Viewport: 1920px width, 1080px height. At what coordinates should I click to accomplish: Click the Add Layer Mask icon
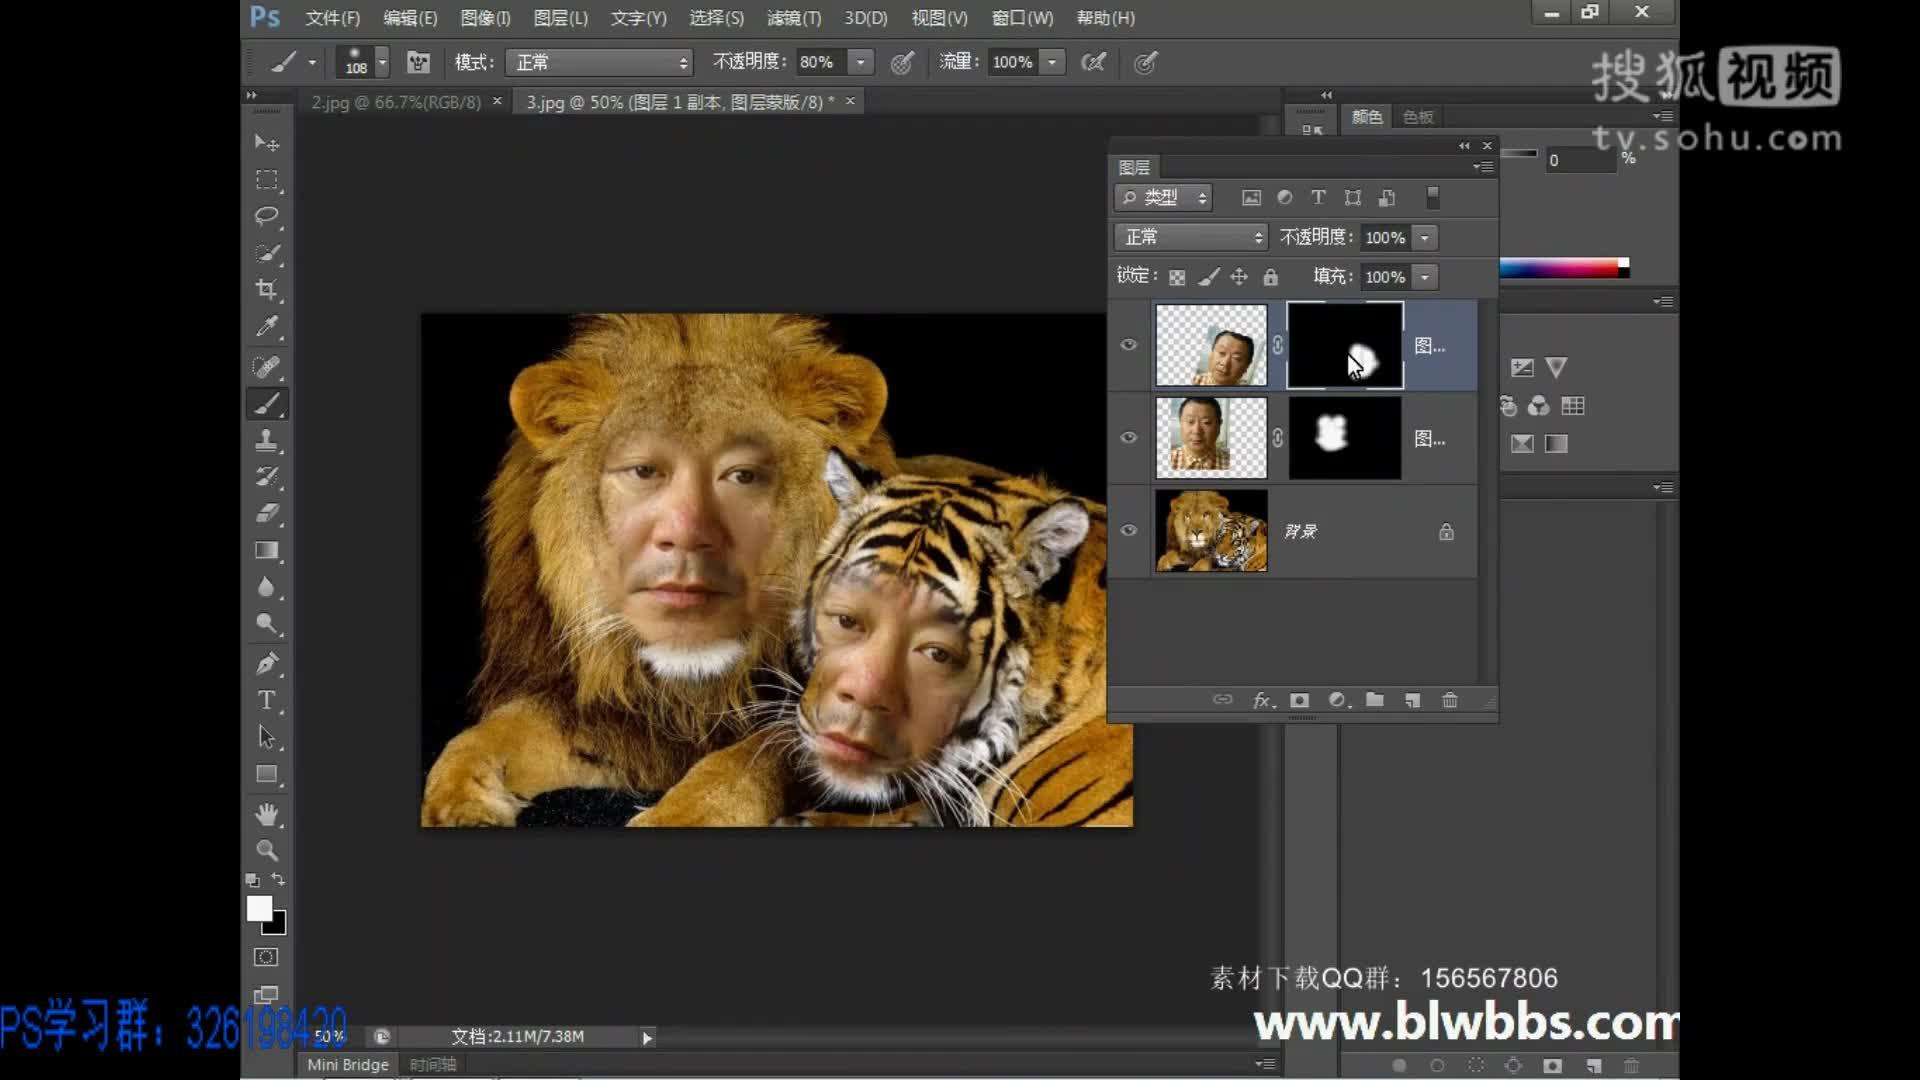pos(1299,700)
